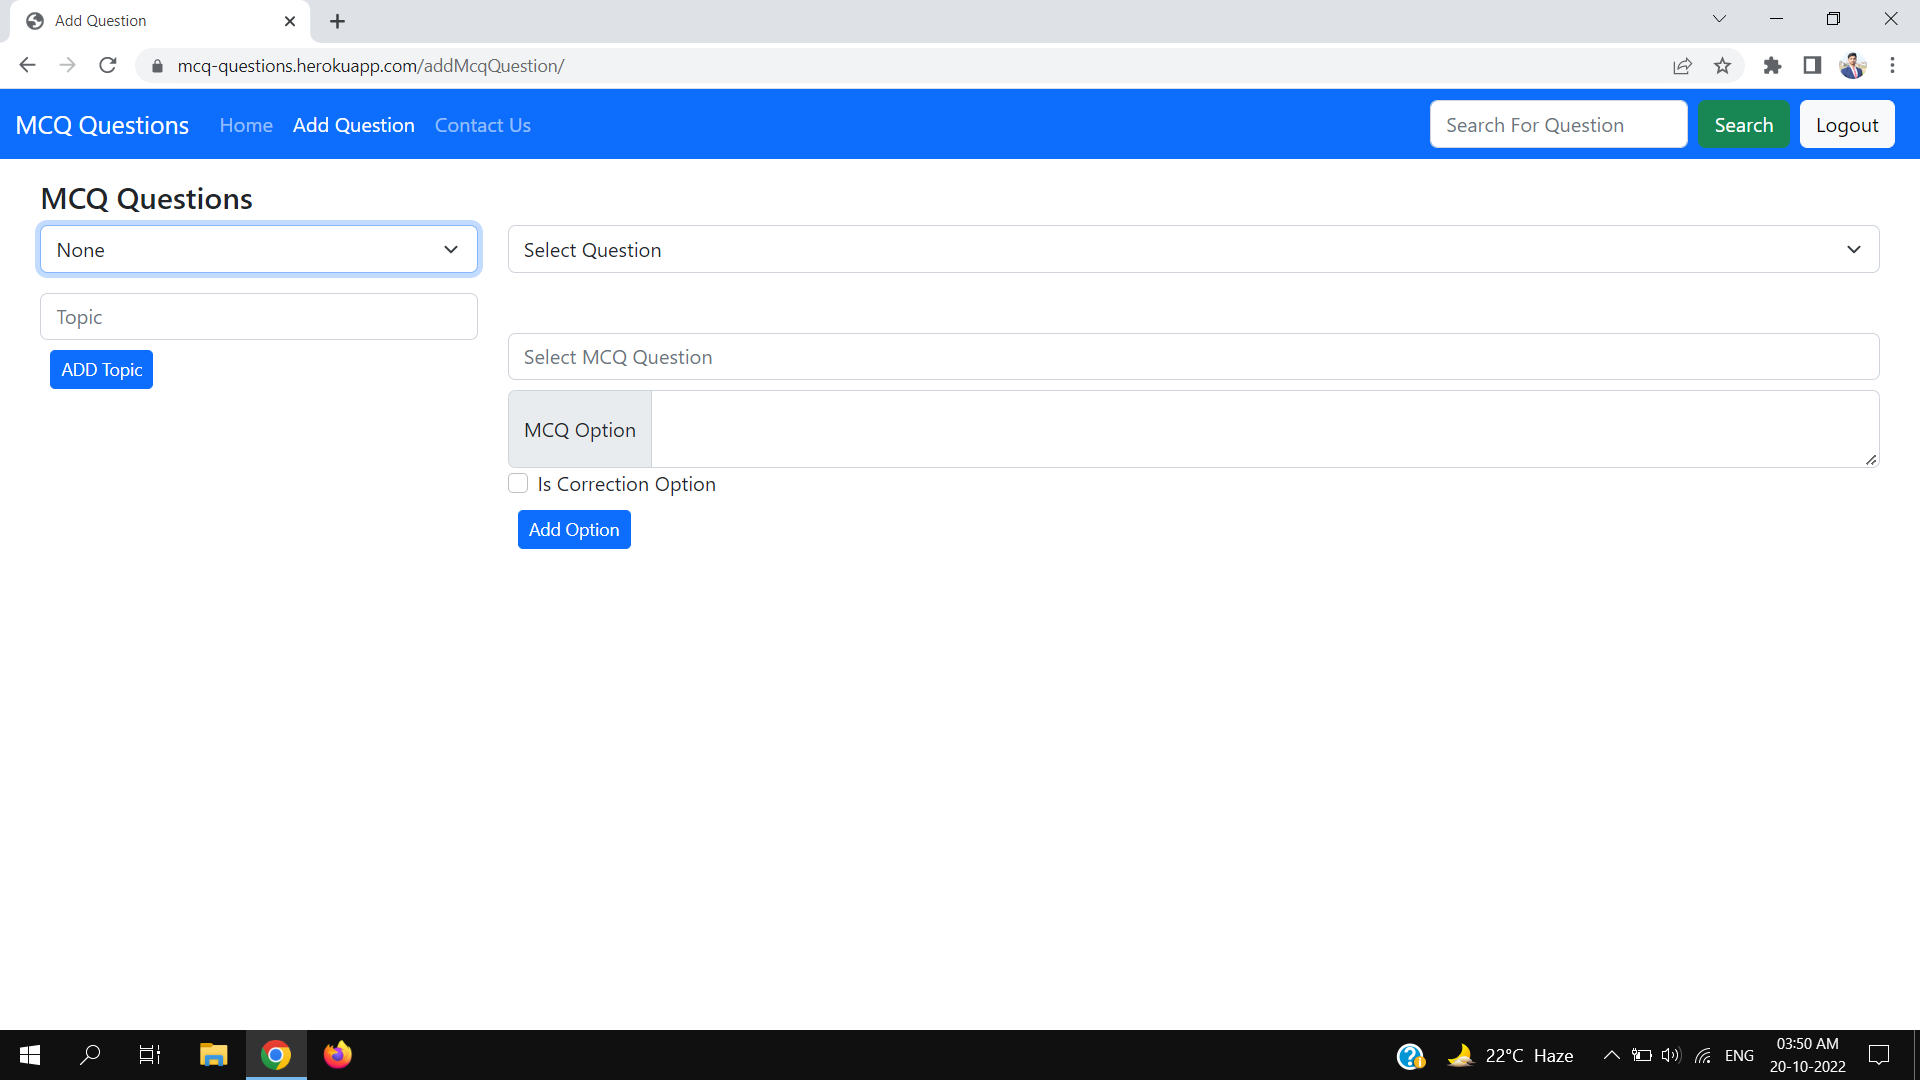Adjust volume from system tray

pyautogui.click(x=1672, y=1055)
